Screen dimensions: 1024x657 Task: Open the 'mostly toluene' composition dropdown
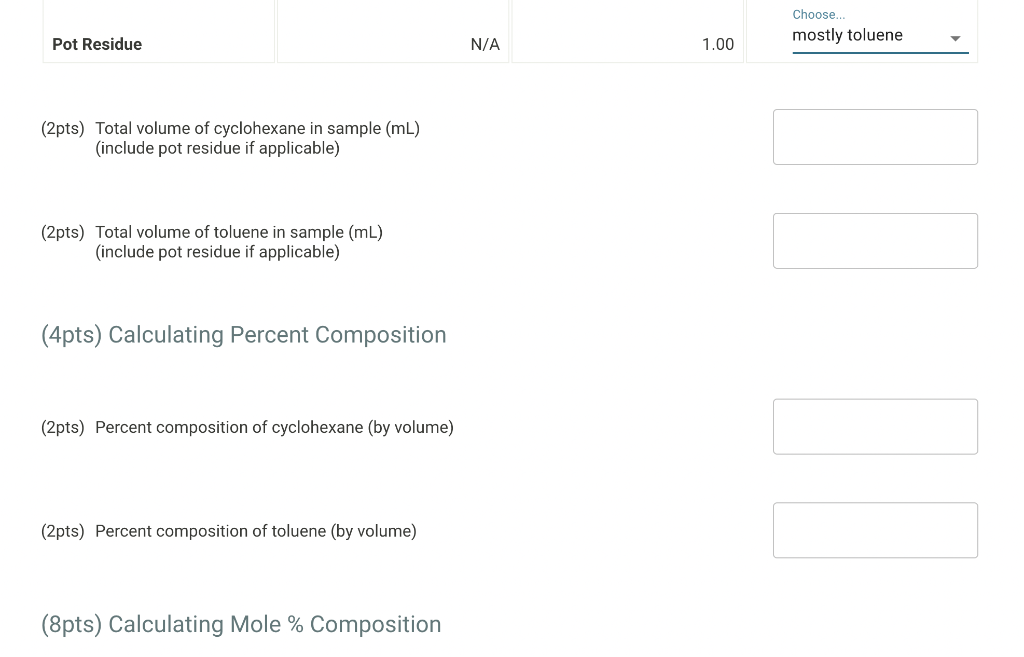pyautogui.click(x=868, y=36)
